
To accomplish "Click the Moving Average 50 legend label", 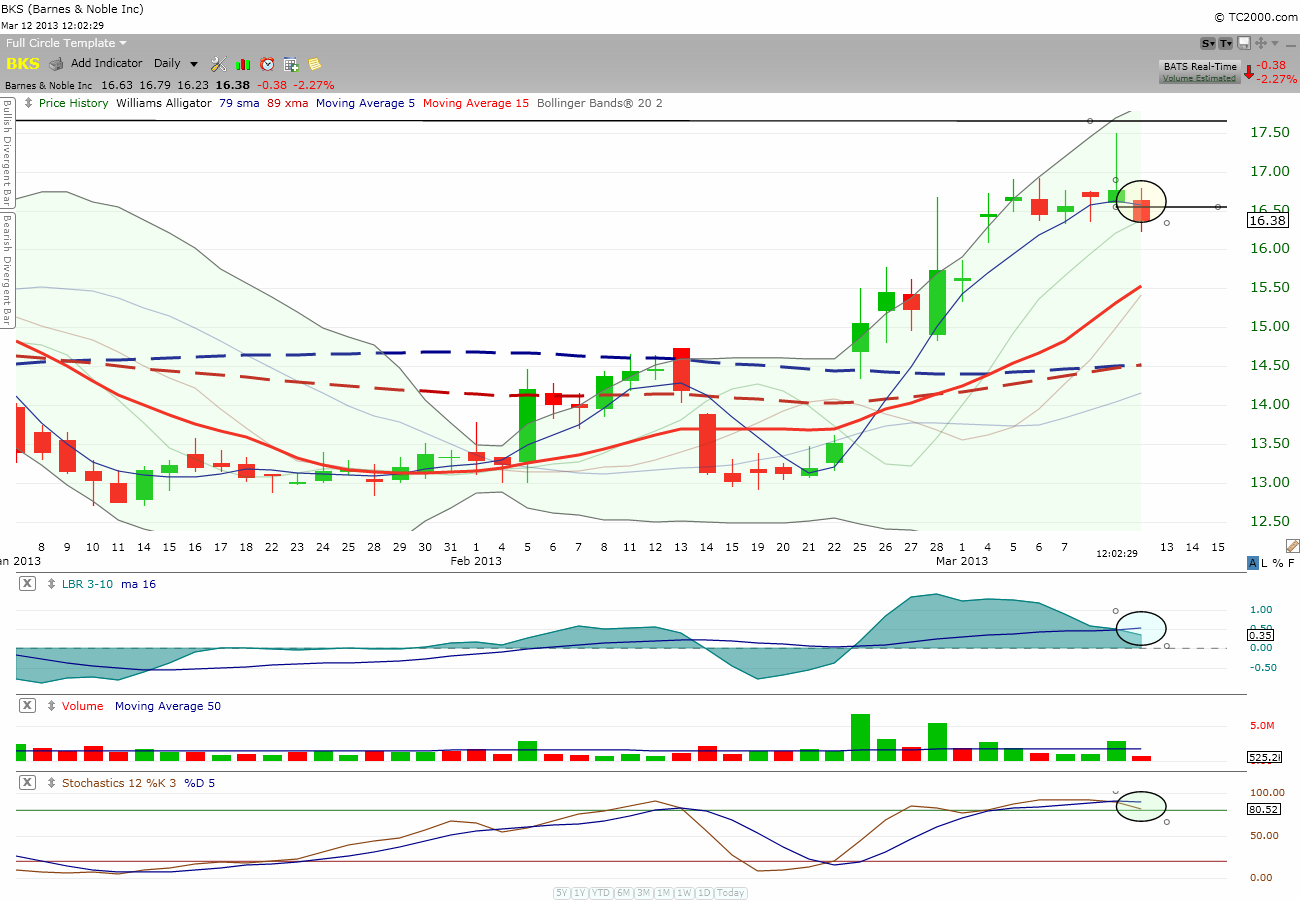I will pyautogui.click(x=168, y=706).
